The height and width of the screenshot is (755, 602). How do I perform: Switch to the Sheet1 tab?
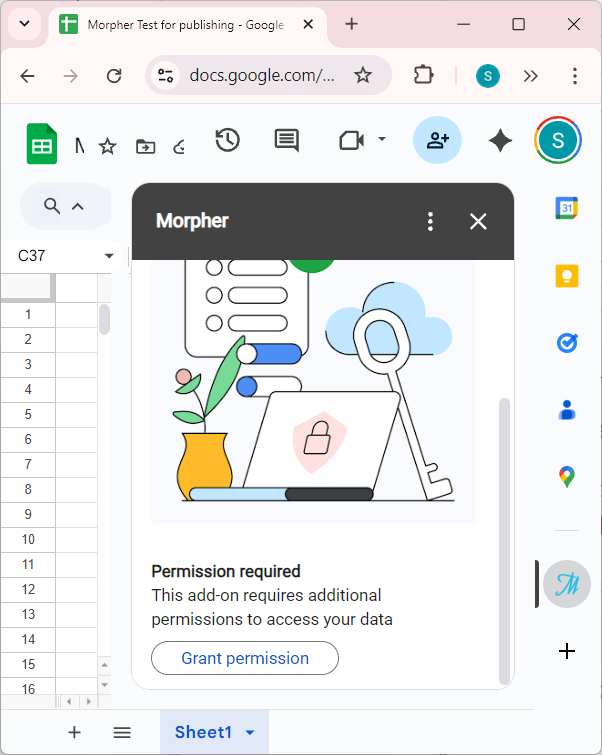203,732
